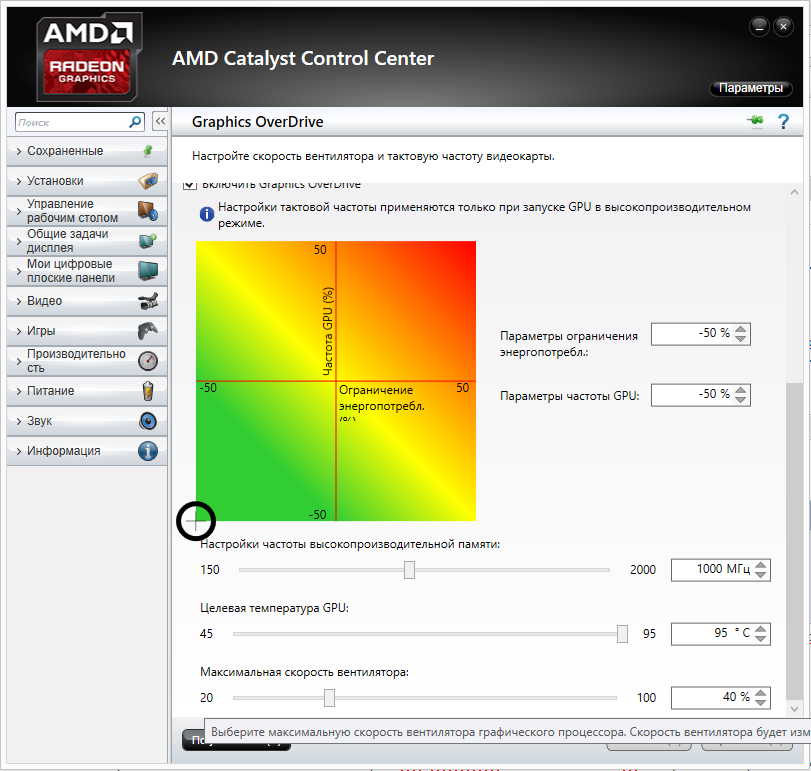The image size is (811, 771).
Task: Increase GPU frequency percentage with up arrow
Action: pos(741,390)
